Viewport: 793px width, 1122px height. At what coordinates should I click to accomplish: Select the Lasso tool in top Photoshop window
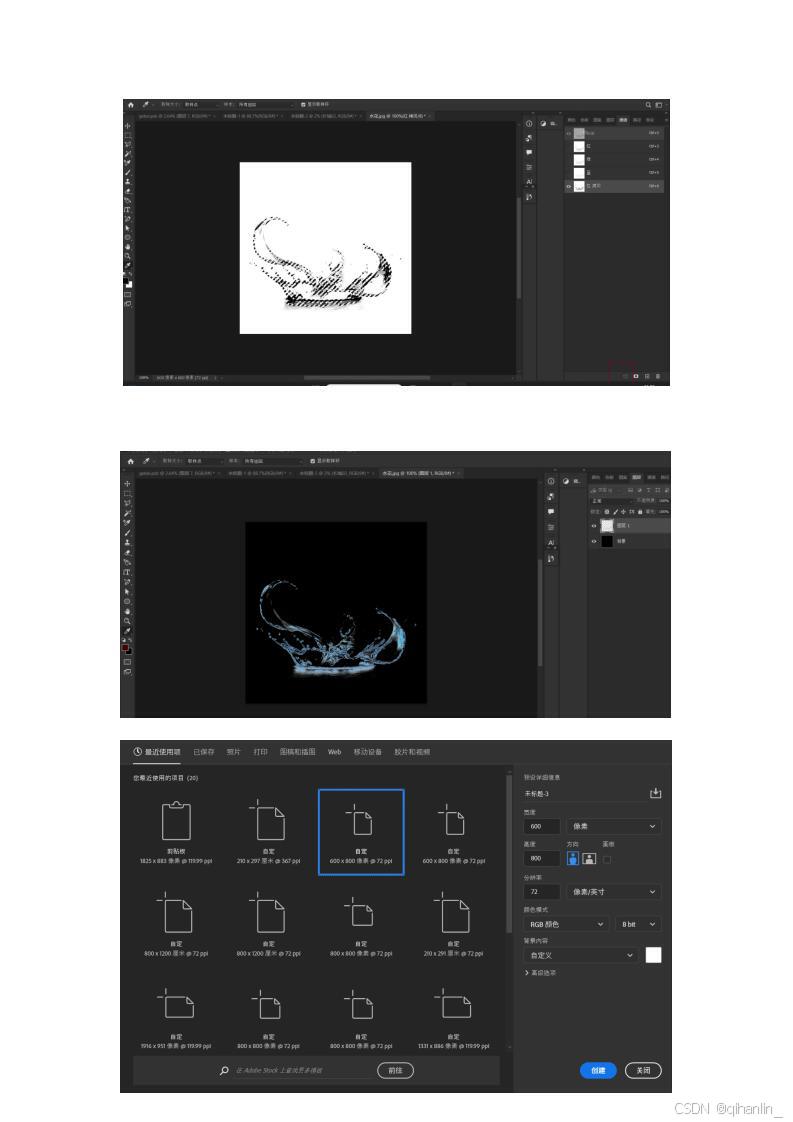(127, 144)
